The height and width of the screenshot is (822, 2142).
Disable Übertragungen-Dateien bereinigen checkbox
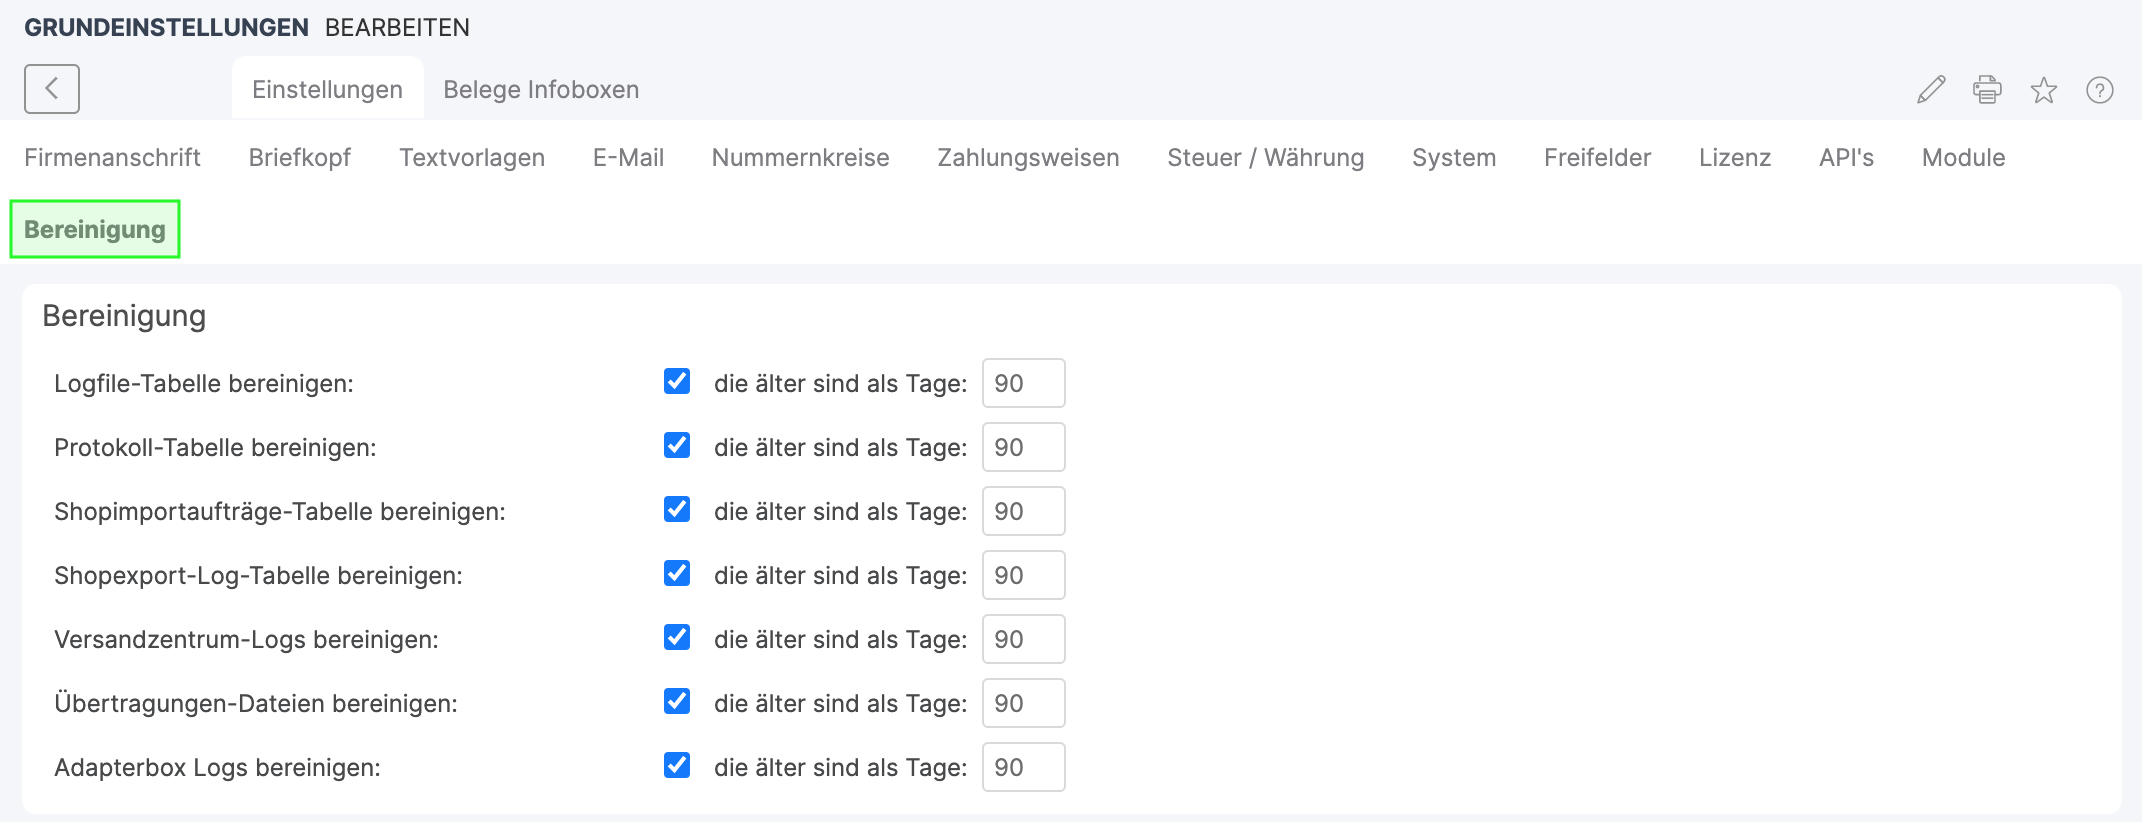pos(677,701)
